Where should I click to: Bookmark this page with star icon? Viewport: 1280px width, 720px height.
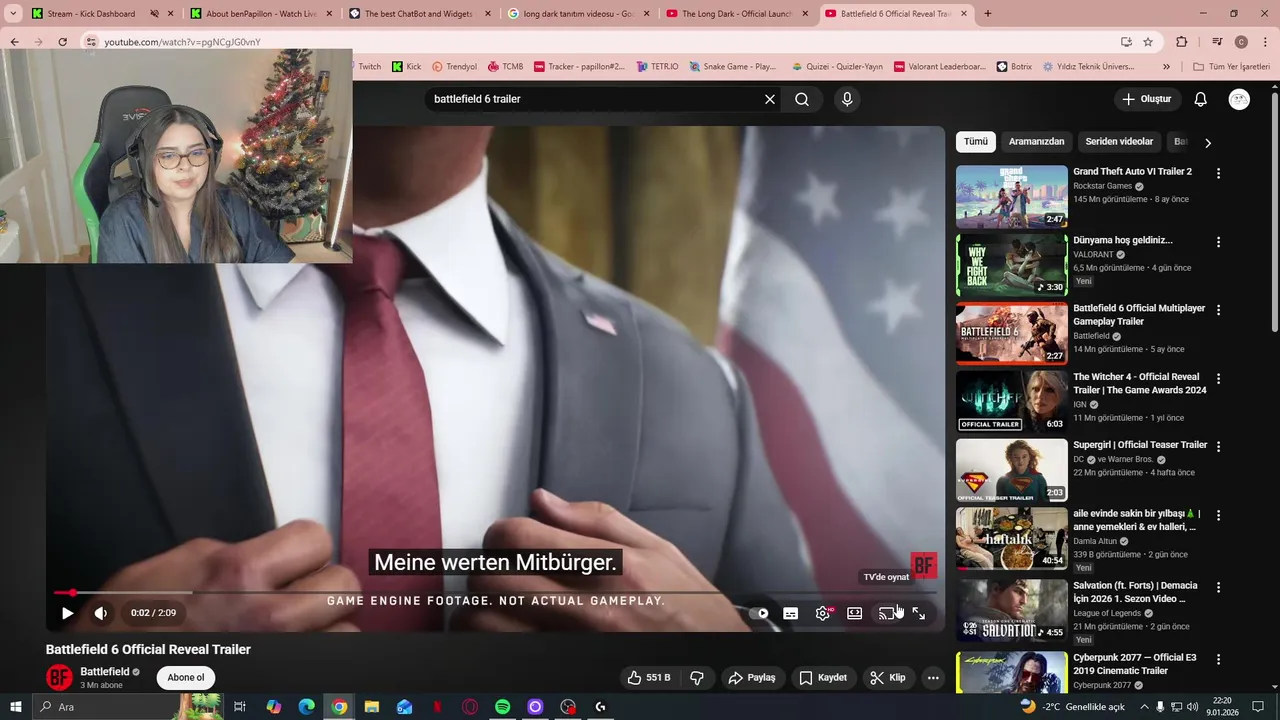click(x=1148, y=42)
